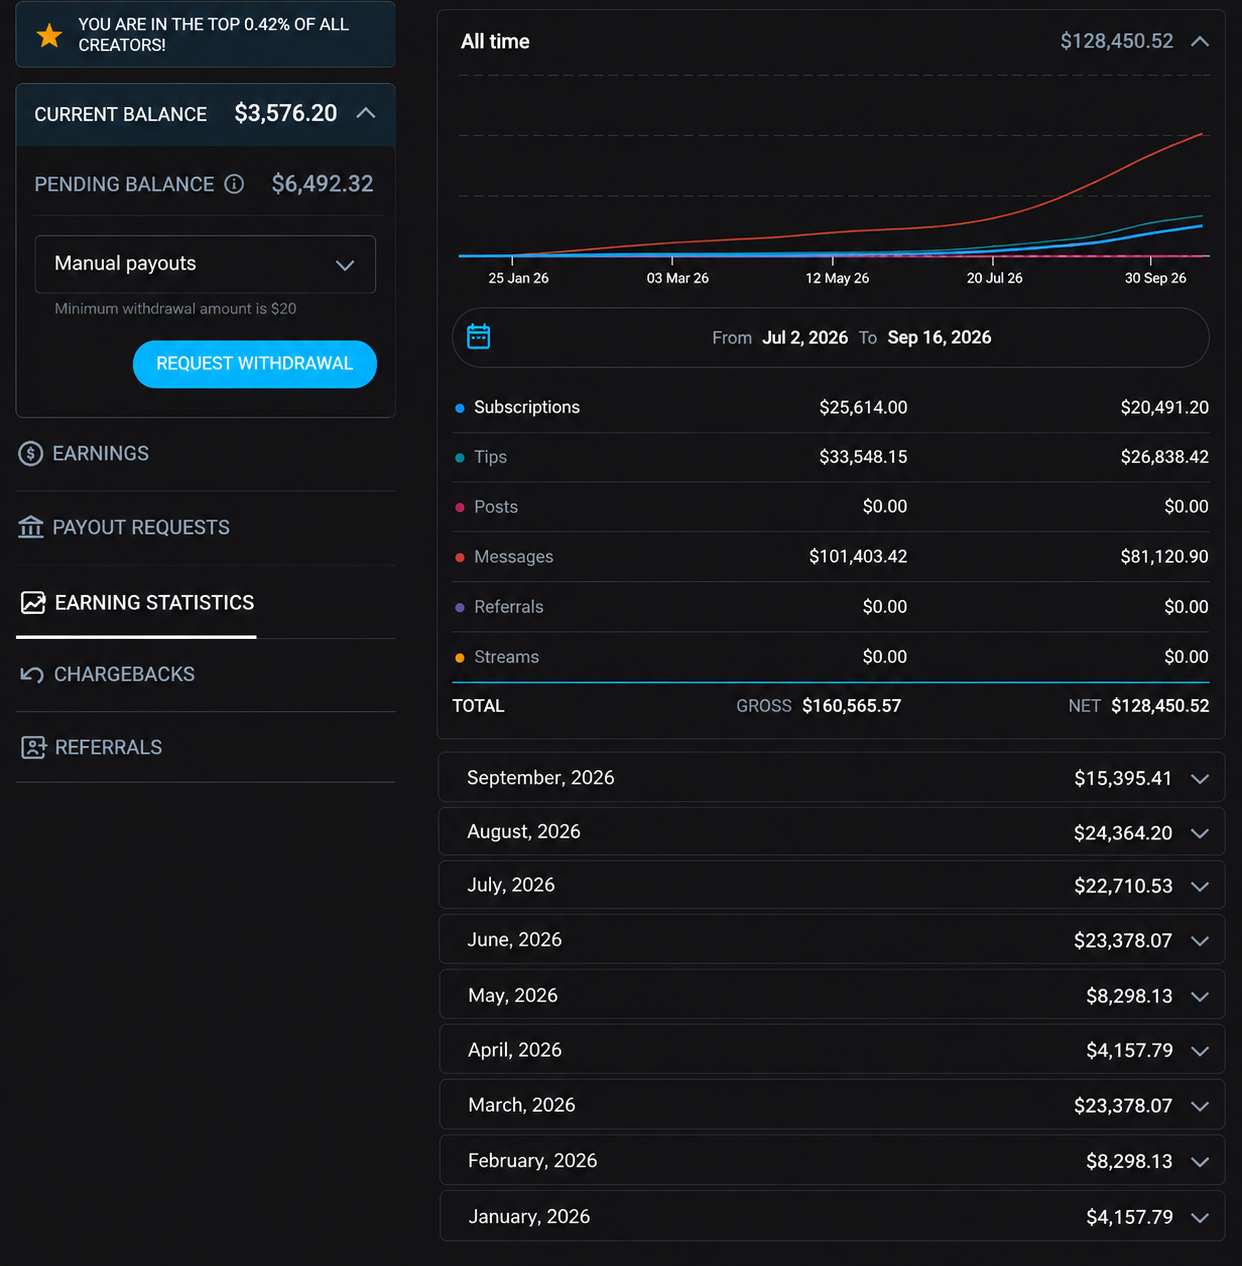Toggle the Tips teal legend dot

tap(460, 458)
